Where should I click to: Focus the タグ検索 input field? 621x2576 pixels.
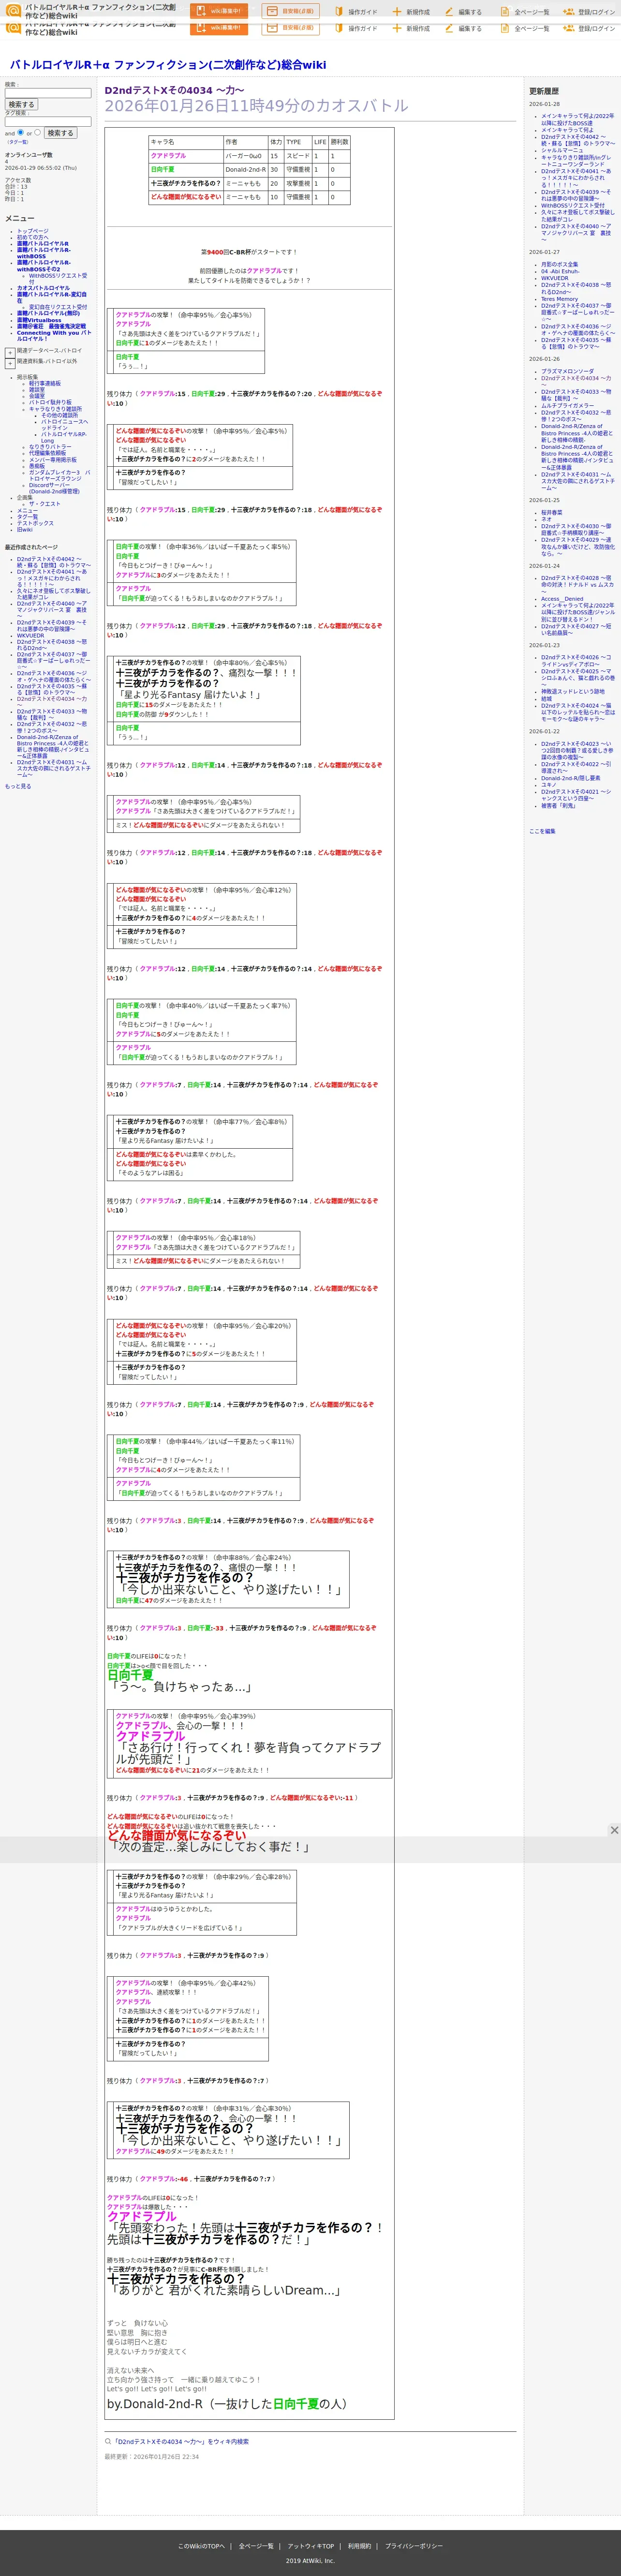[x=48, y=121]
